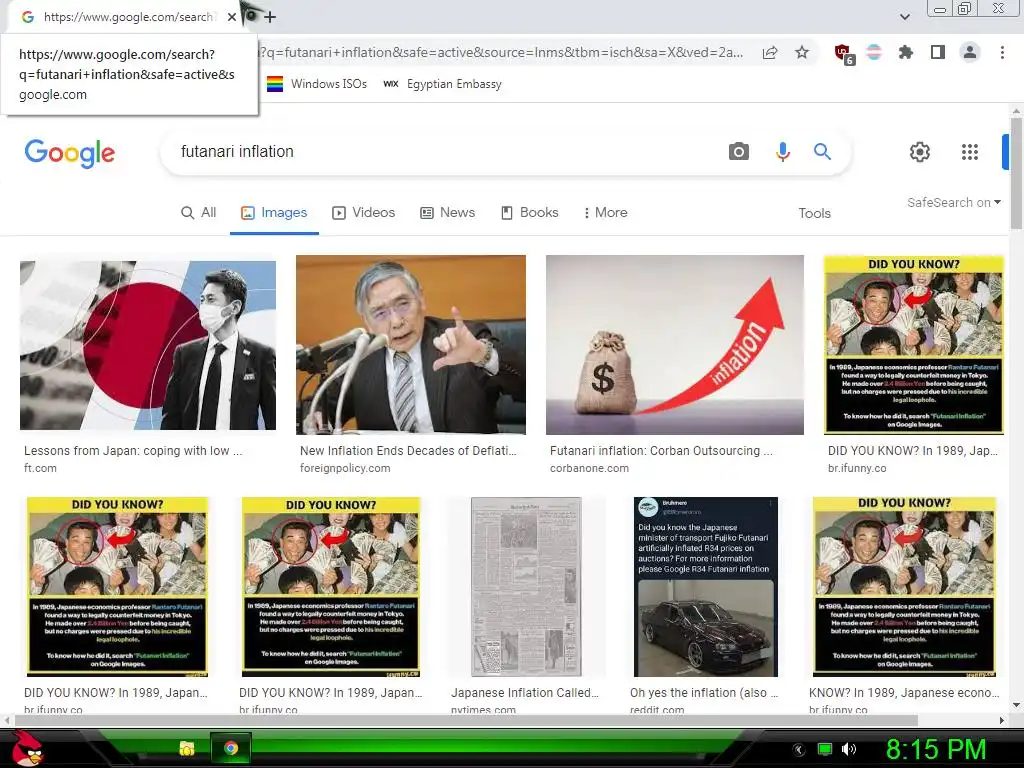Click the vertical page scrollbar

pyautogui.click(x=1016, y=173)
